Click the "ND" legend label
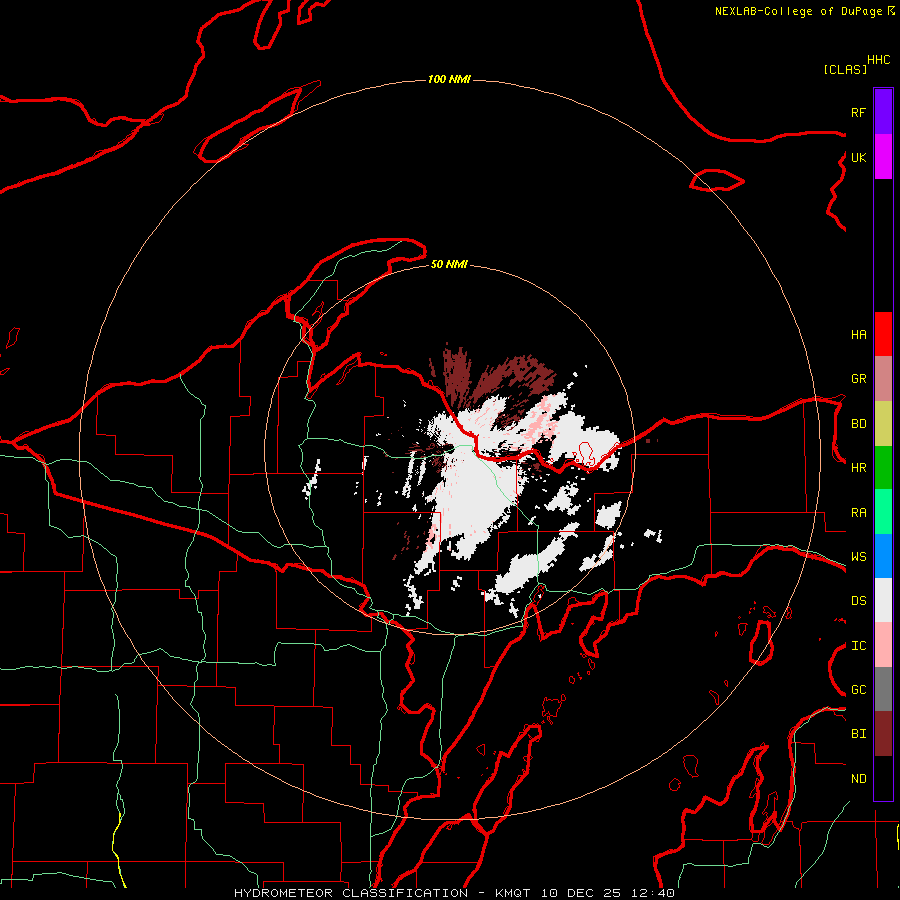Image resolution: width=900 pixels, height=900 pixels. click(858, 779)
